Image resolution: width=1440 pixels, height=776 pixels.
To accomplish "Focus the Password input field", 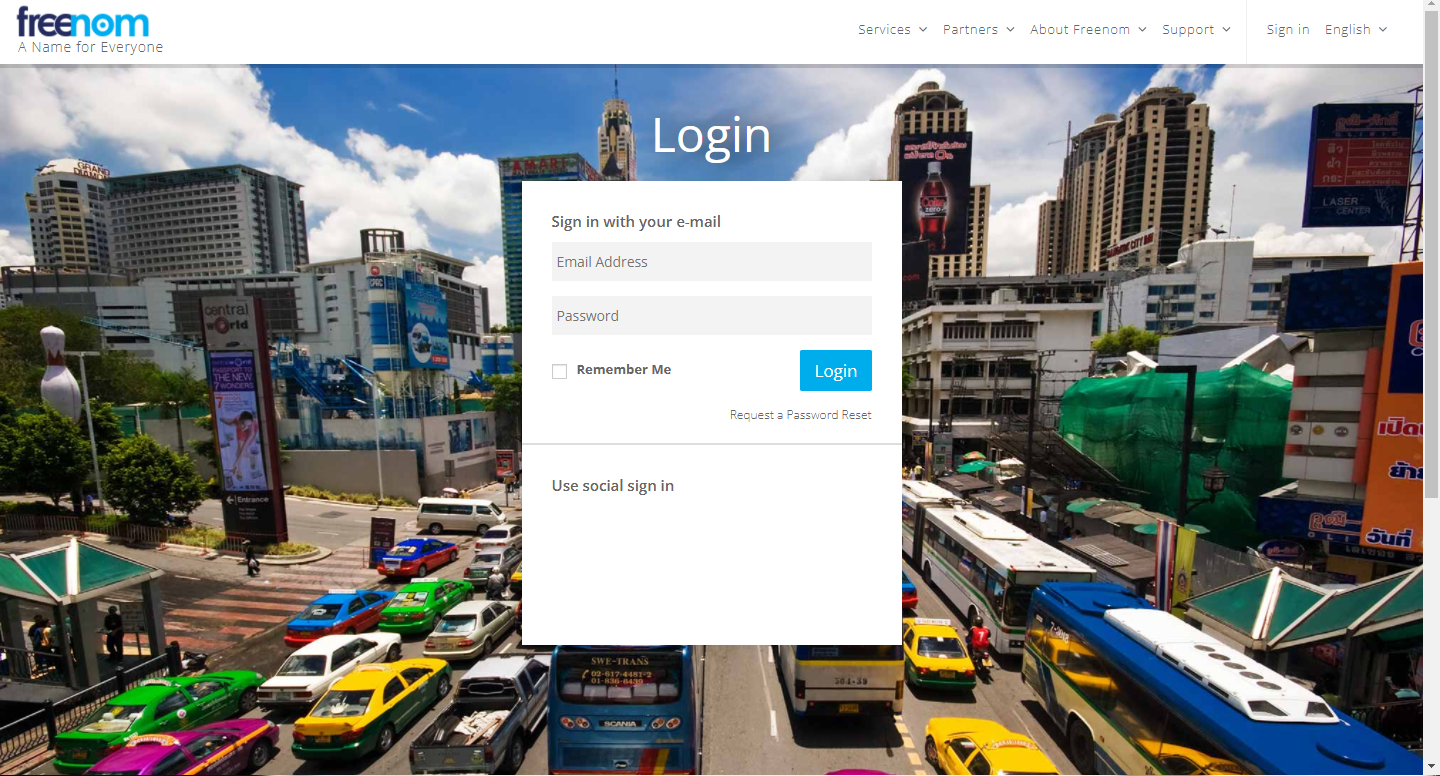I will (711, 316).
